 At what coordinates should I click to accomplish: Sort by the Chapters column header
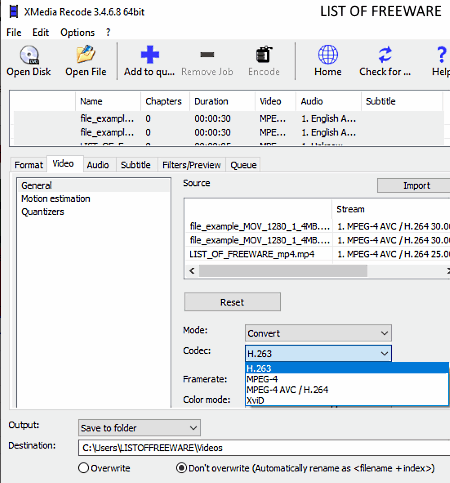coord(165,101)
